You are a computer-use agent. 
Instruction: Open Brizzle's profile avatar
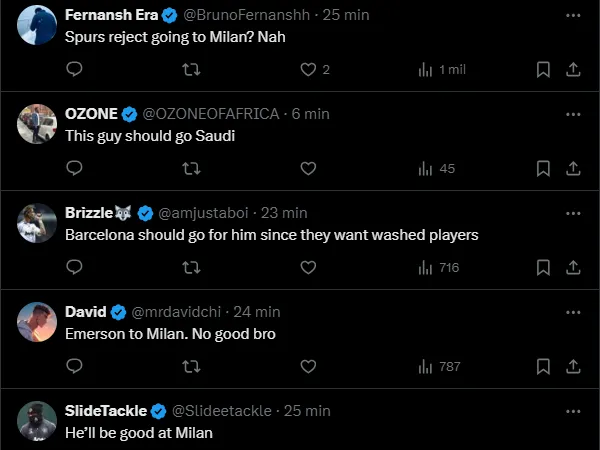tap(37, 223)
